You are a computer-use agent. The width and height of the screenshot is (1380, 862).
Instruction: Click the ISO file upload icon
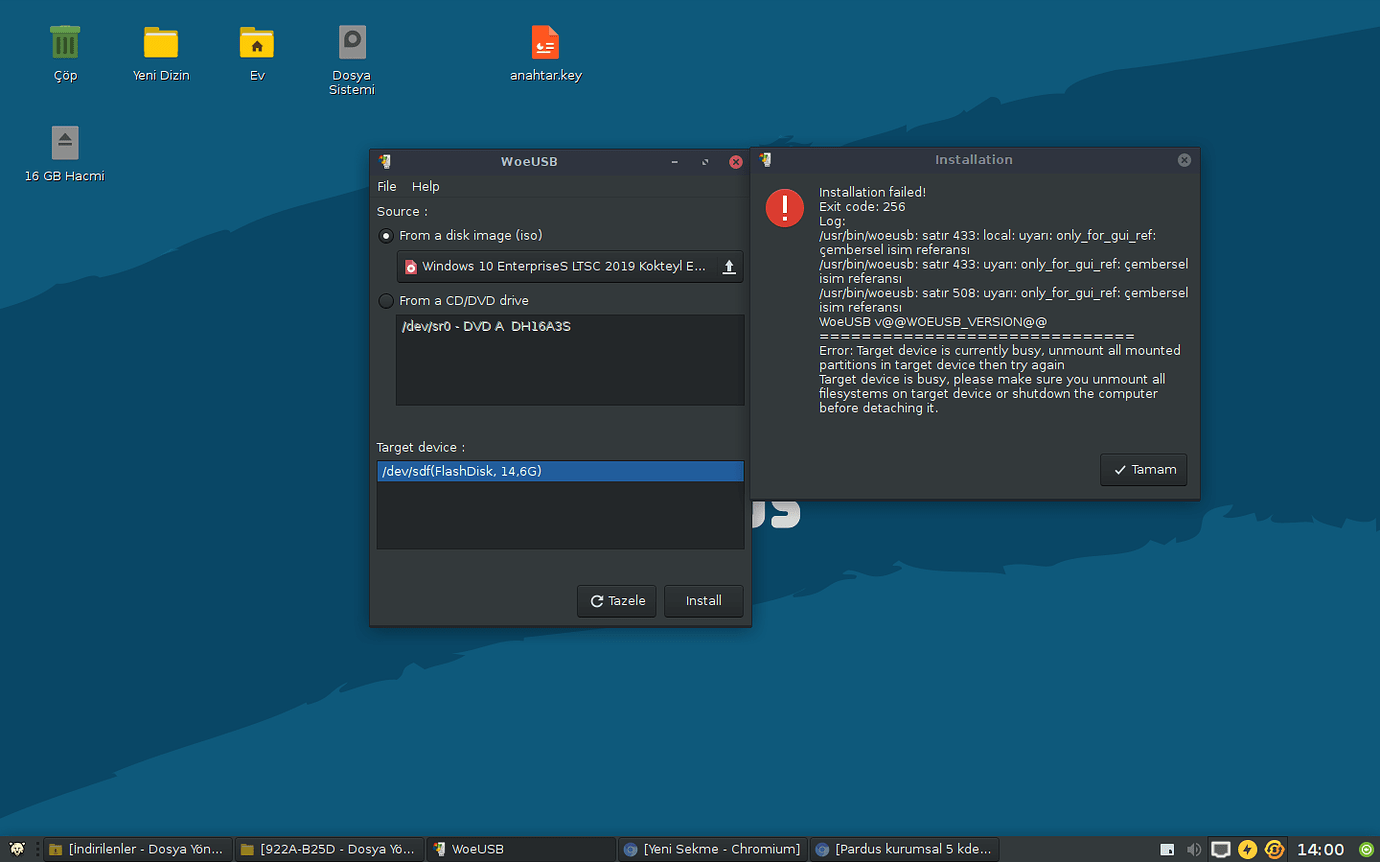coord(729,267)
